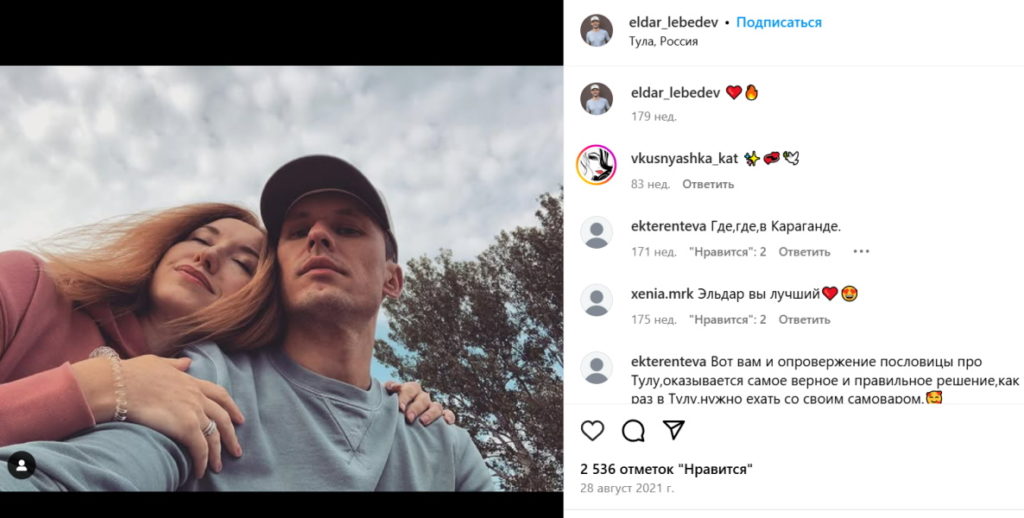This screenshot has height=518, width=1024.
Task: Reply to vkusnyashka_kat's comment
Action: pyautogui.click(x=708, y=184)
